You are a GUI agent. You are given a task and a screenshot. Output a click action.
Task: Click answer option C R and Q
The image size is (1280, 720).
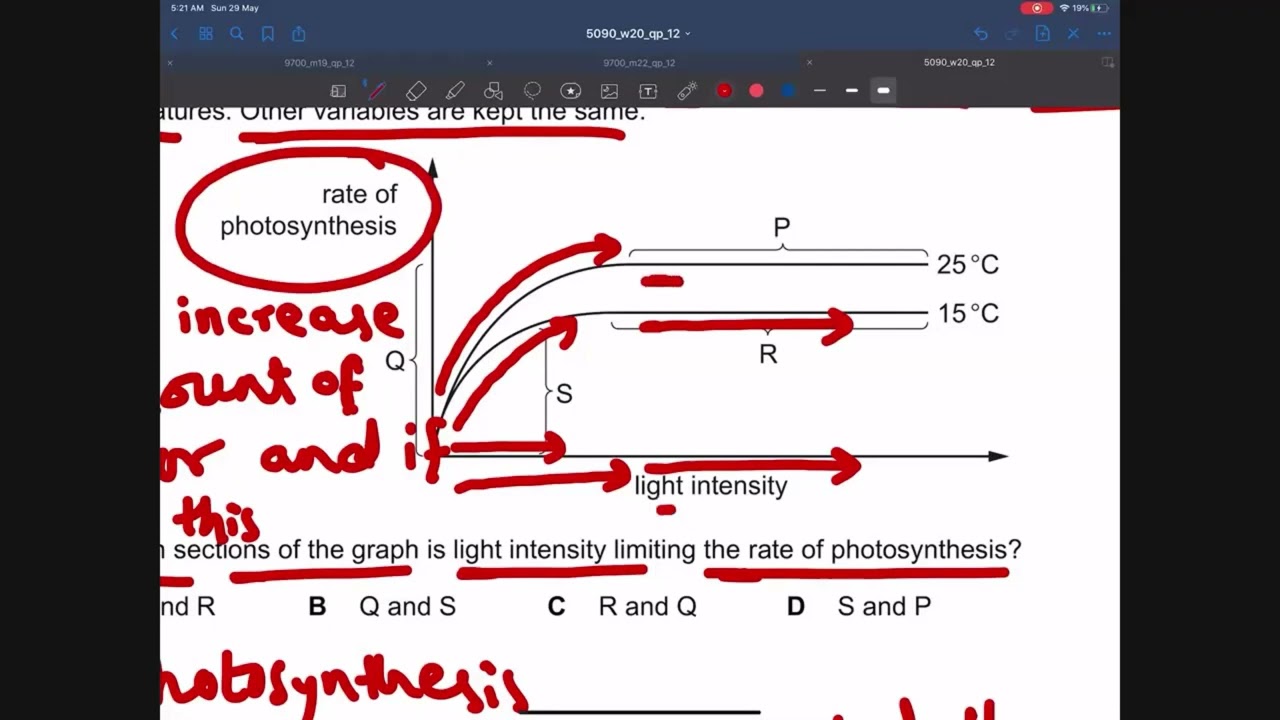coord(622,607)
